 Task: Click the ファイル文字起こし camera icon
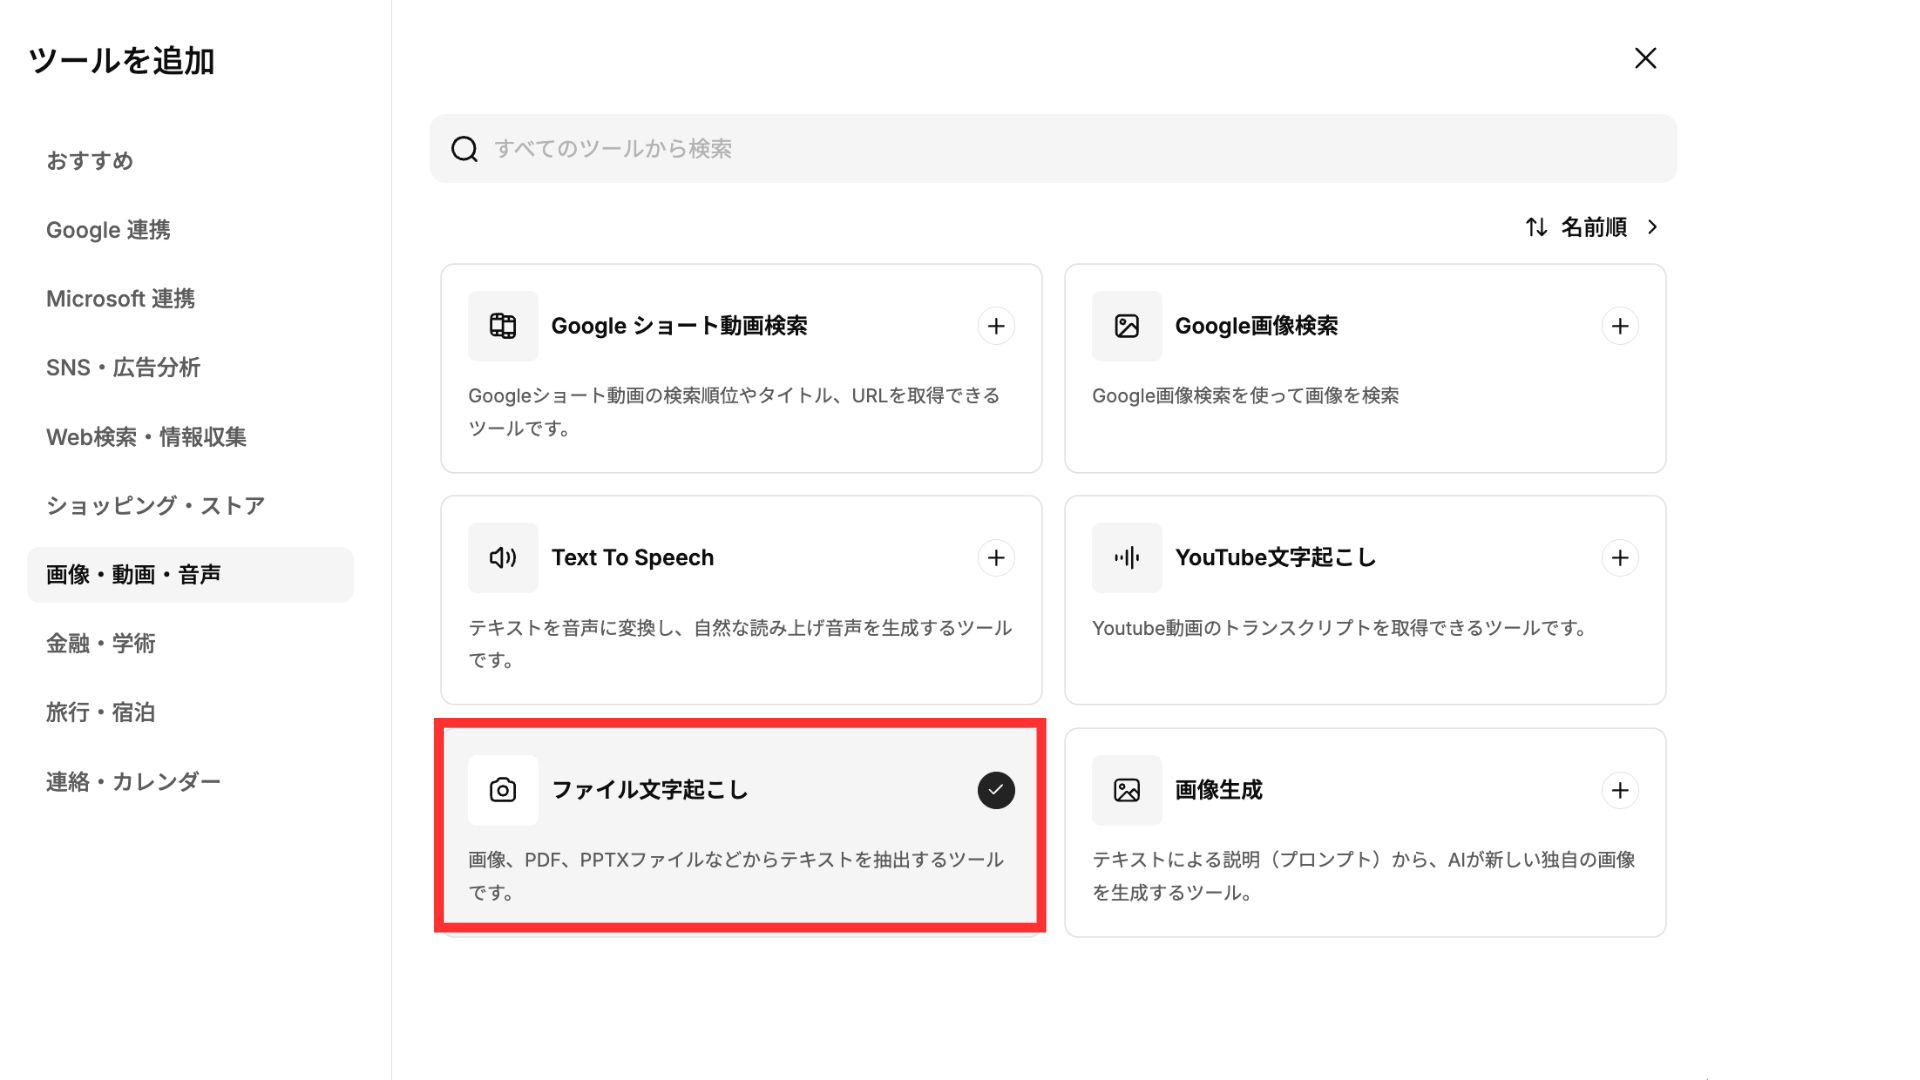pyautogui.click(x=503, y=790)
